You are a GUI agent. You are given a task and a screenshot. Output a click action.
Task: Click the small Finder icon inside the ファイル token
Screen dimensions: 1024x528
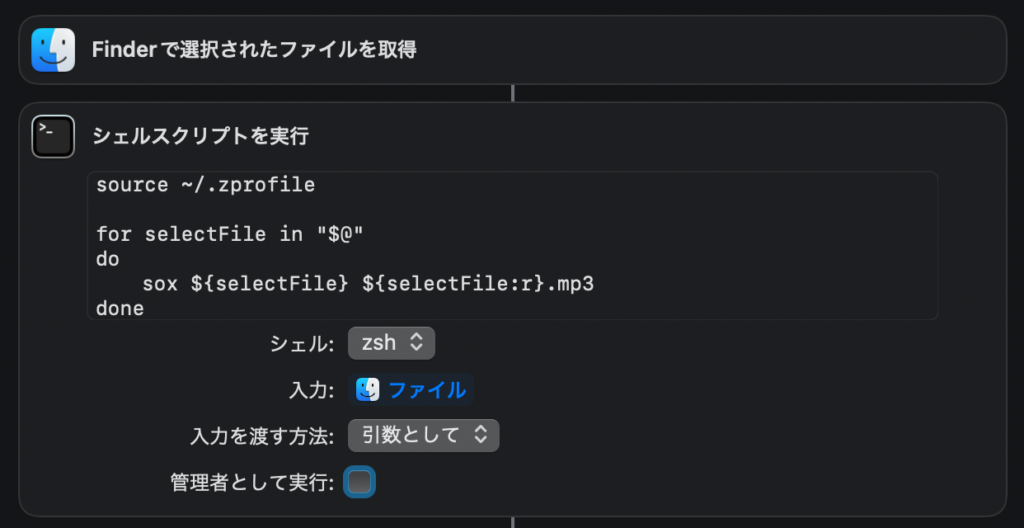click(x=368, y=389)
